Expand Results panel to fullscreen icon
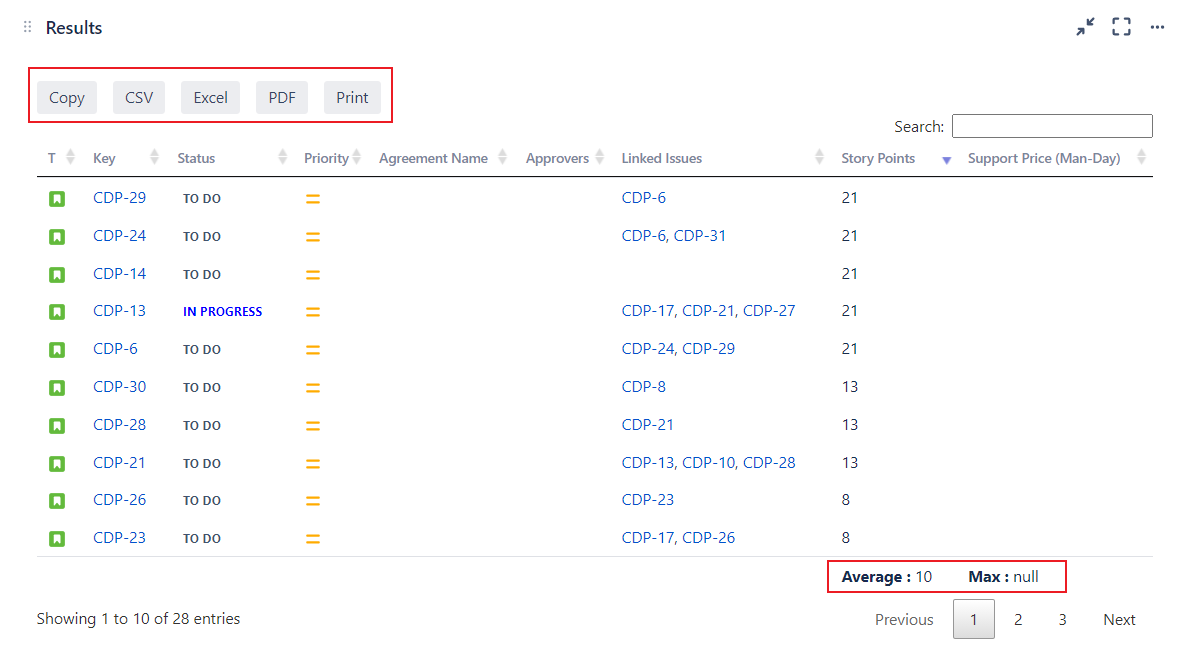The height and width of the screenshot is (669, 1182). coord(1122,27)
